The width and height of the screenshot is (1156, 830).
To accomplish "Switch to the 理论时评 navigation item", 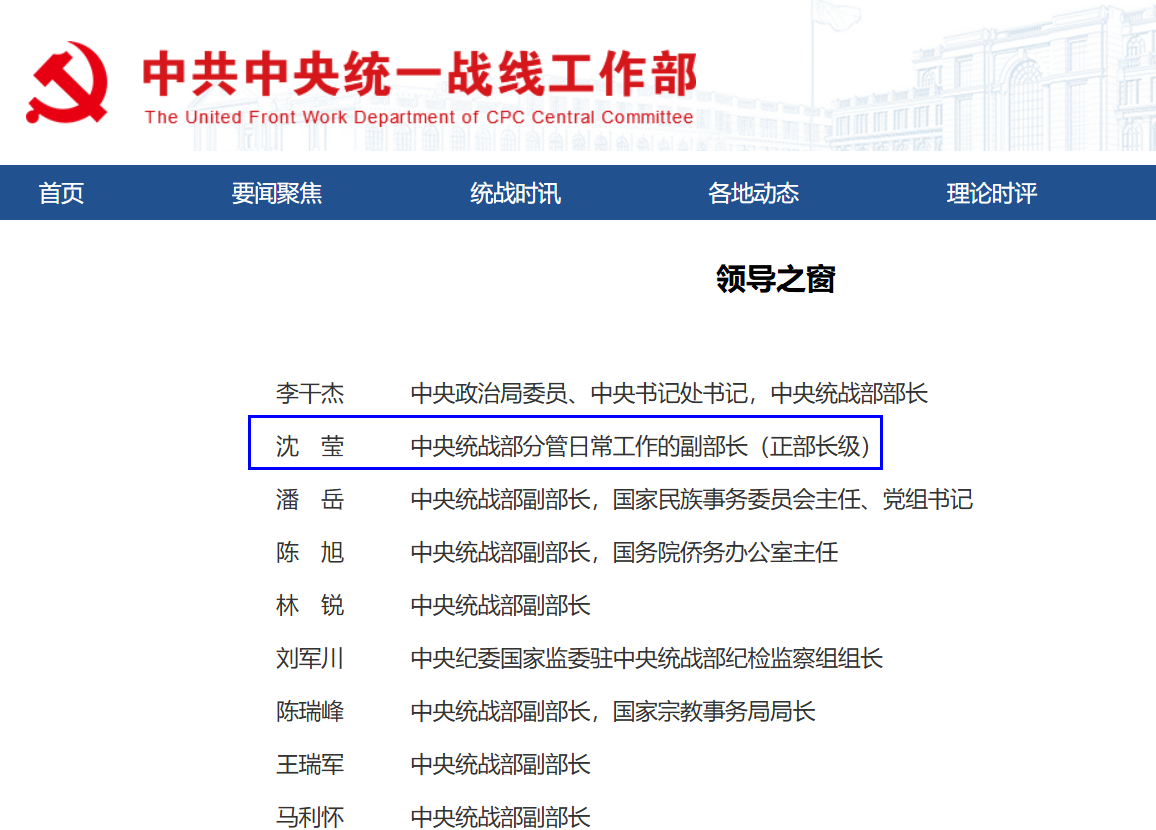I will click(992, 193).
